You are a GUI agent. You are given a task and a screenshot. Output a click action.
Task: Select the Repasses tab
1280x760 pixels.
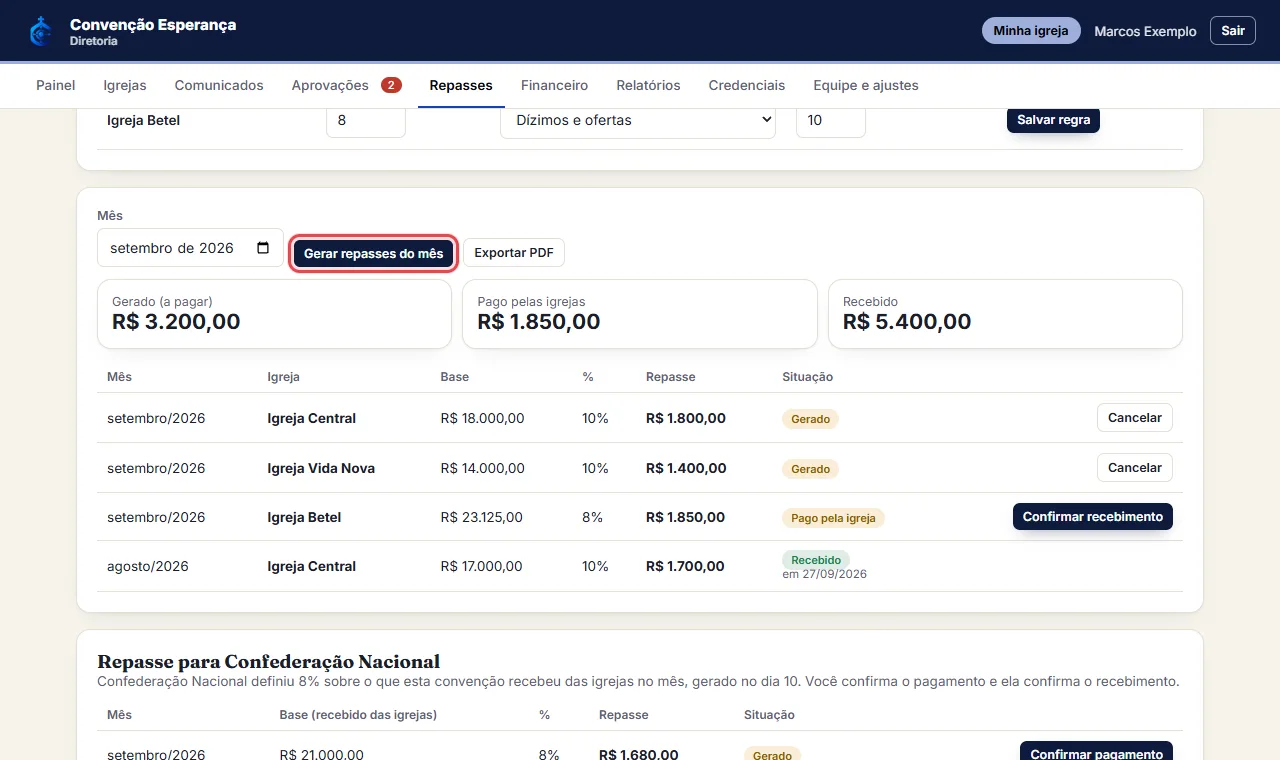coord(461,86)
